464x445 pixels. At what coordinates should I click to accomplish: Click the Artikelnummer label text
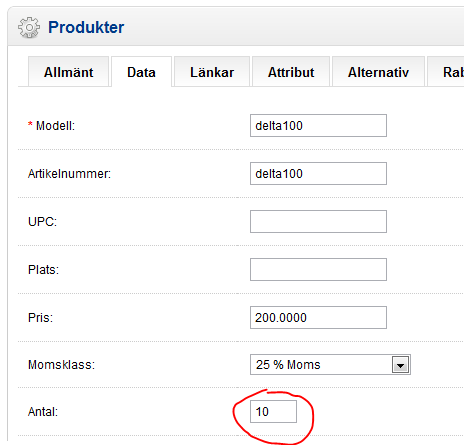coord(69,174)
